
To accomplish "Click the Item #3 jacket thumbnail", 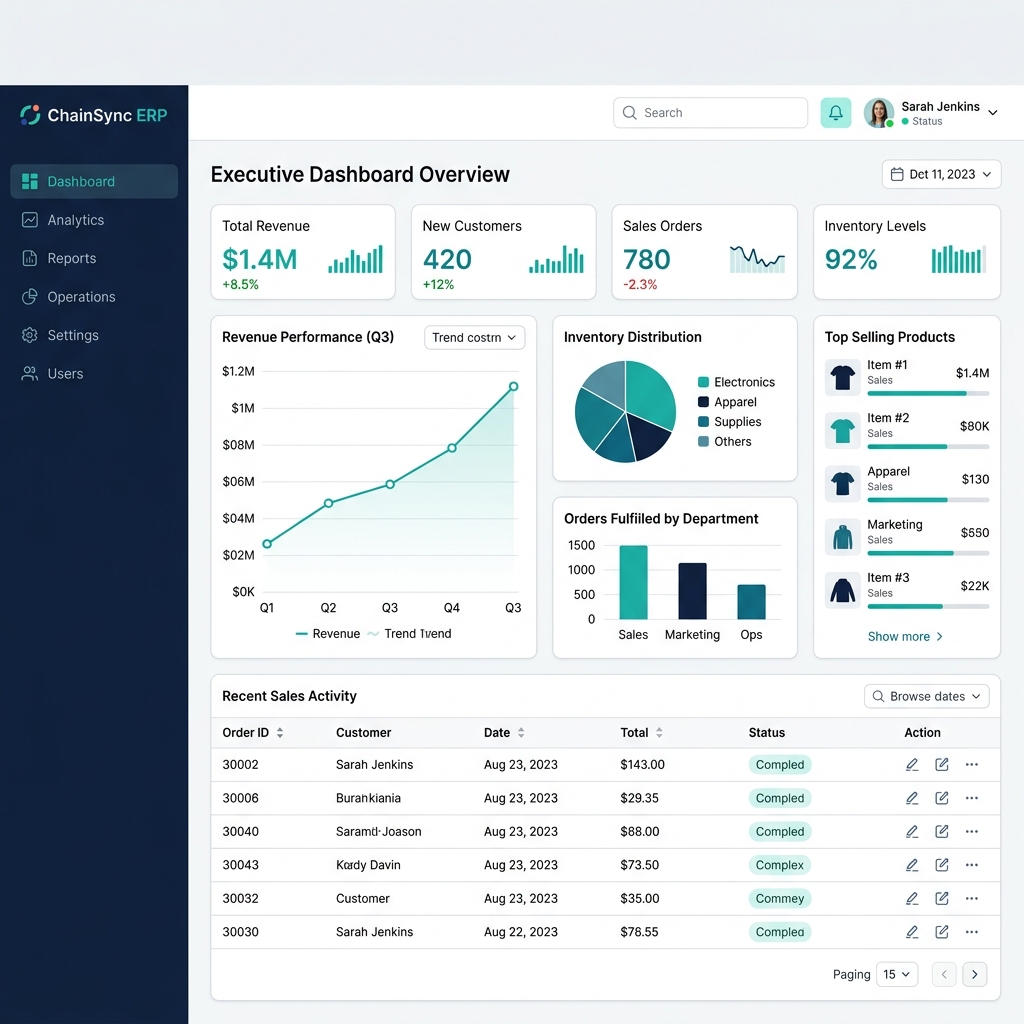I will click(842, 590).
